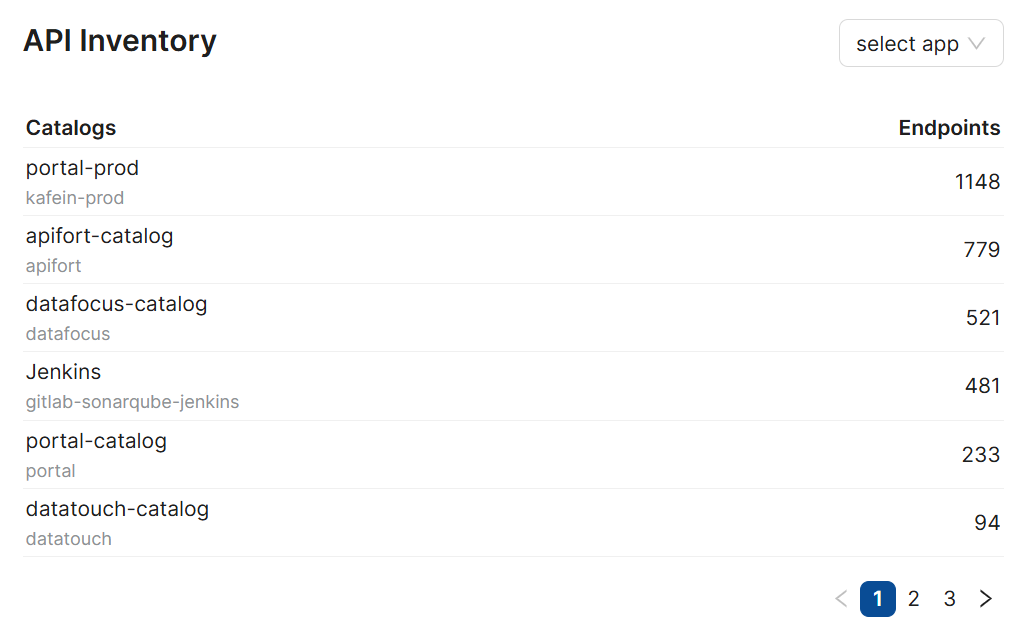
Task: Open datafocus-catalog from the list
Action: (116, 304)
